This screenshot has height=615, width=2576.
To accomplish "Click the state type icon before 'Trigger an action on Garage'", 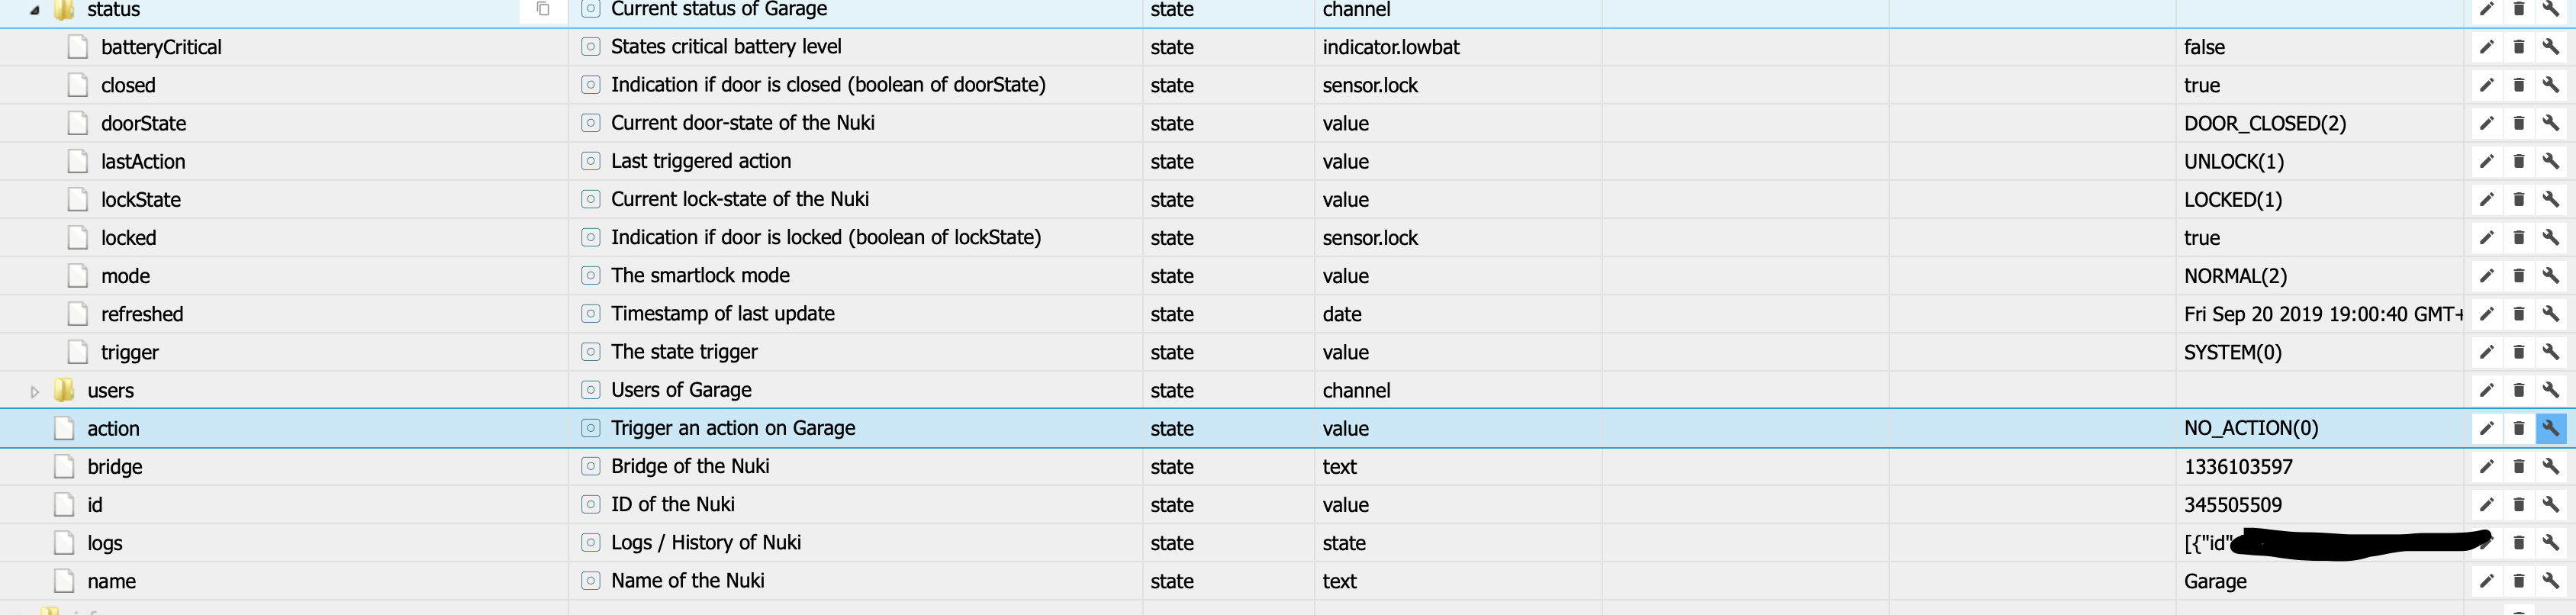I will pyautogui.click(x=591, y=428).
